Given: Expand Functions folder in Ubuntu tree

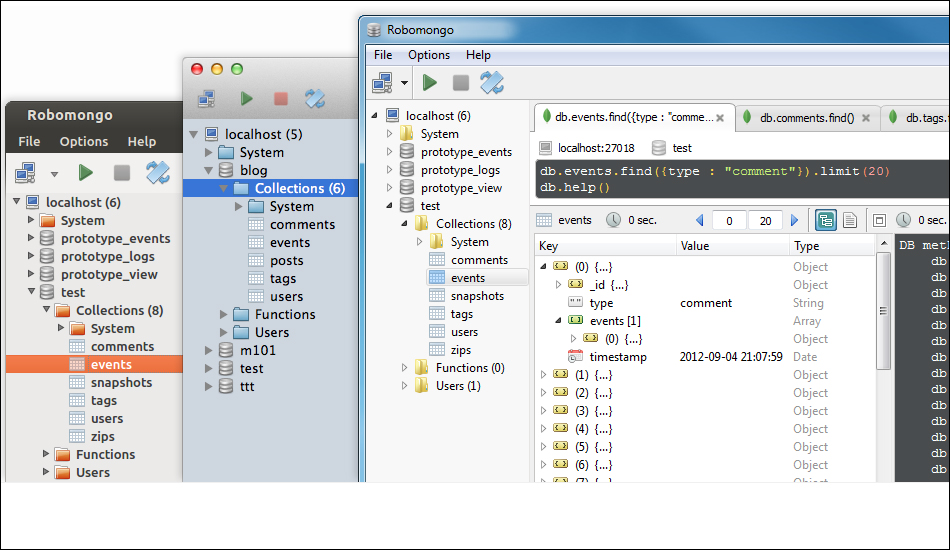Looking at the screenshot, I should 46,454.
